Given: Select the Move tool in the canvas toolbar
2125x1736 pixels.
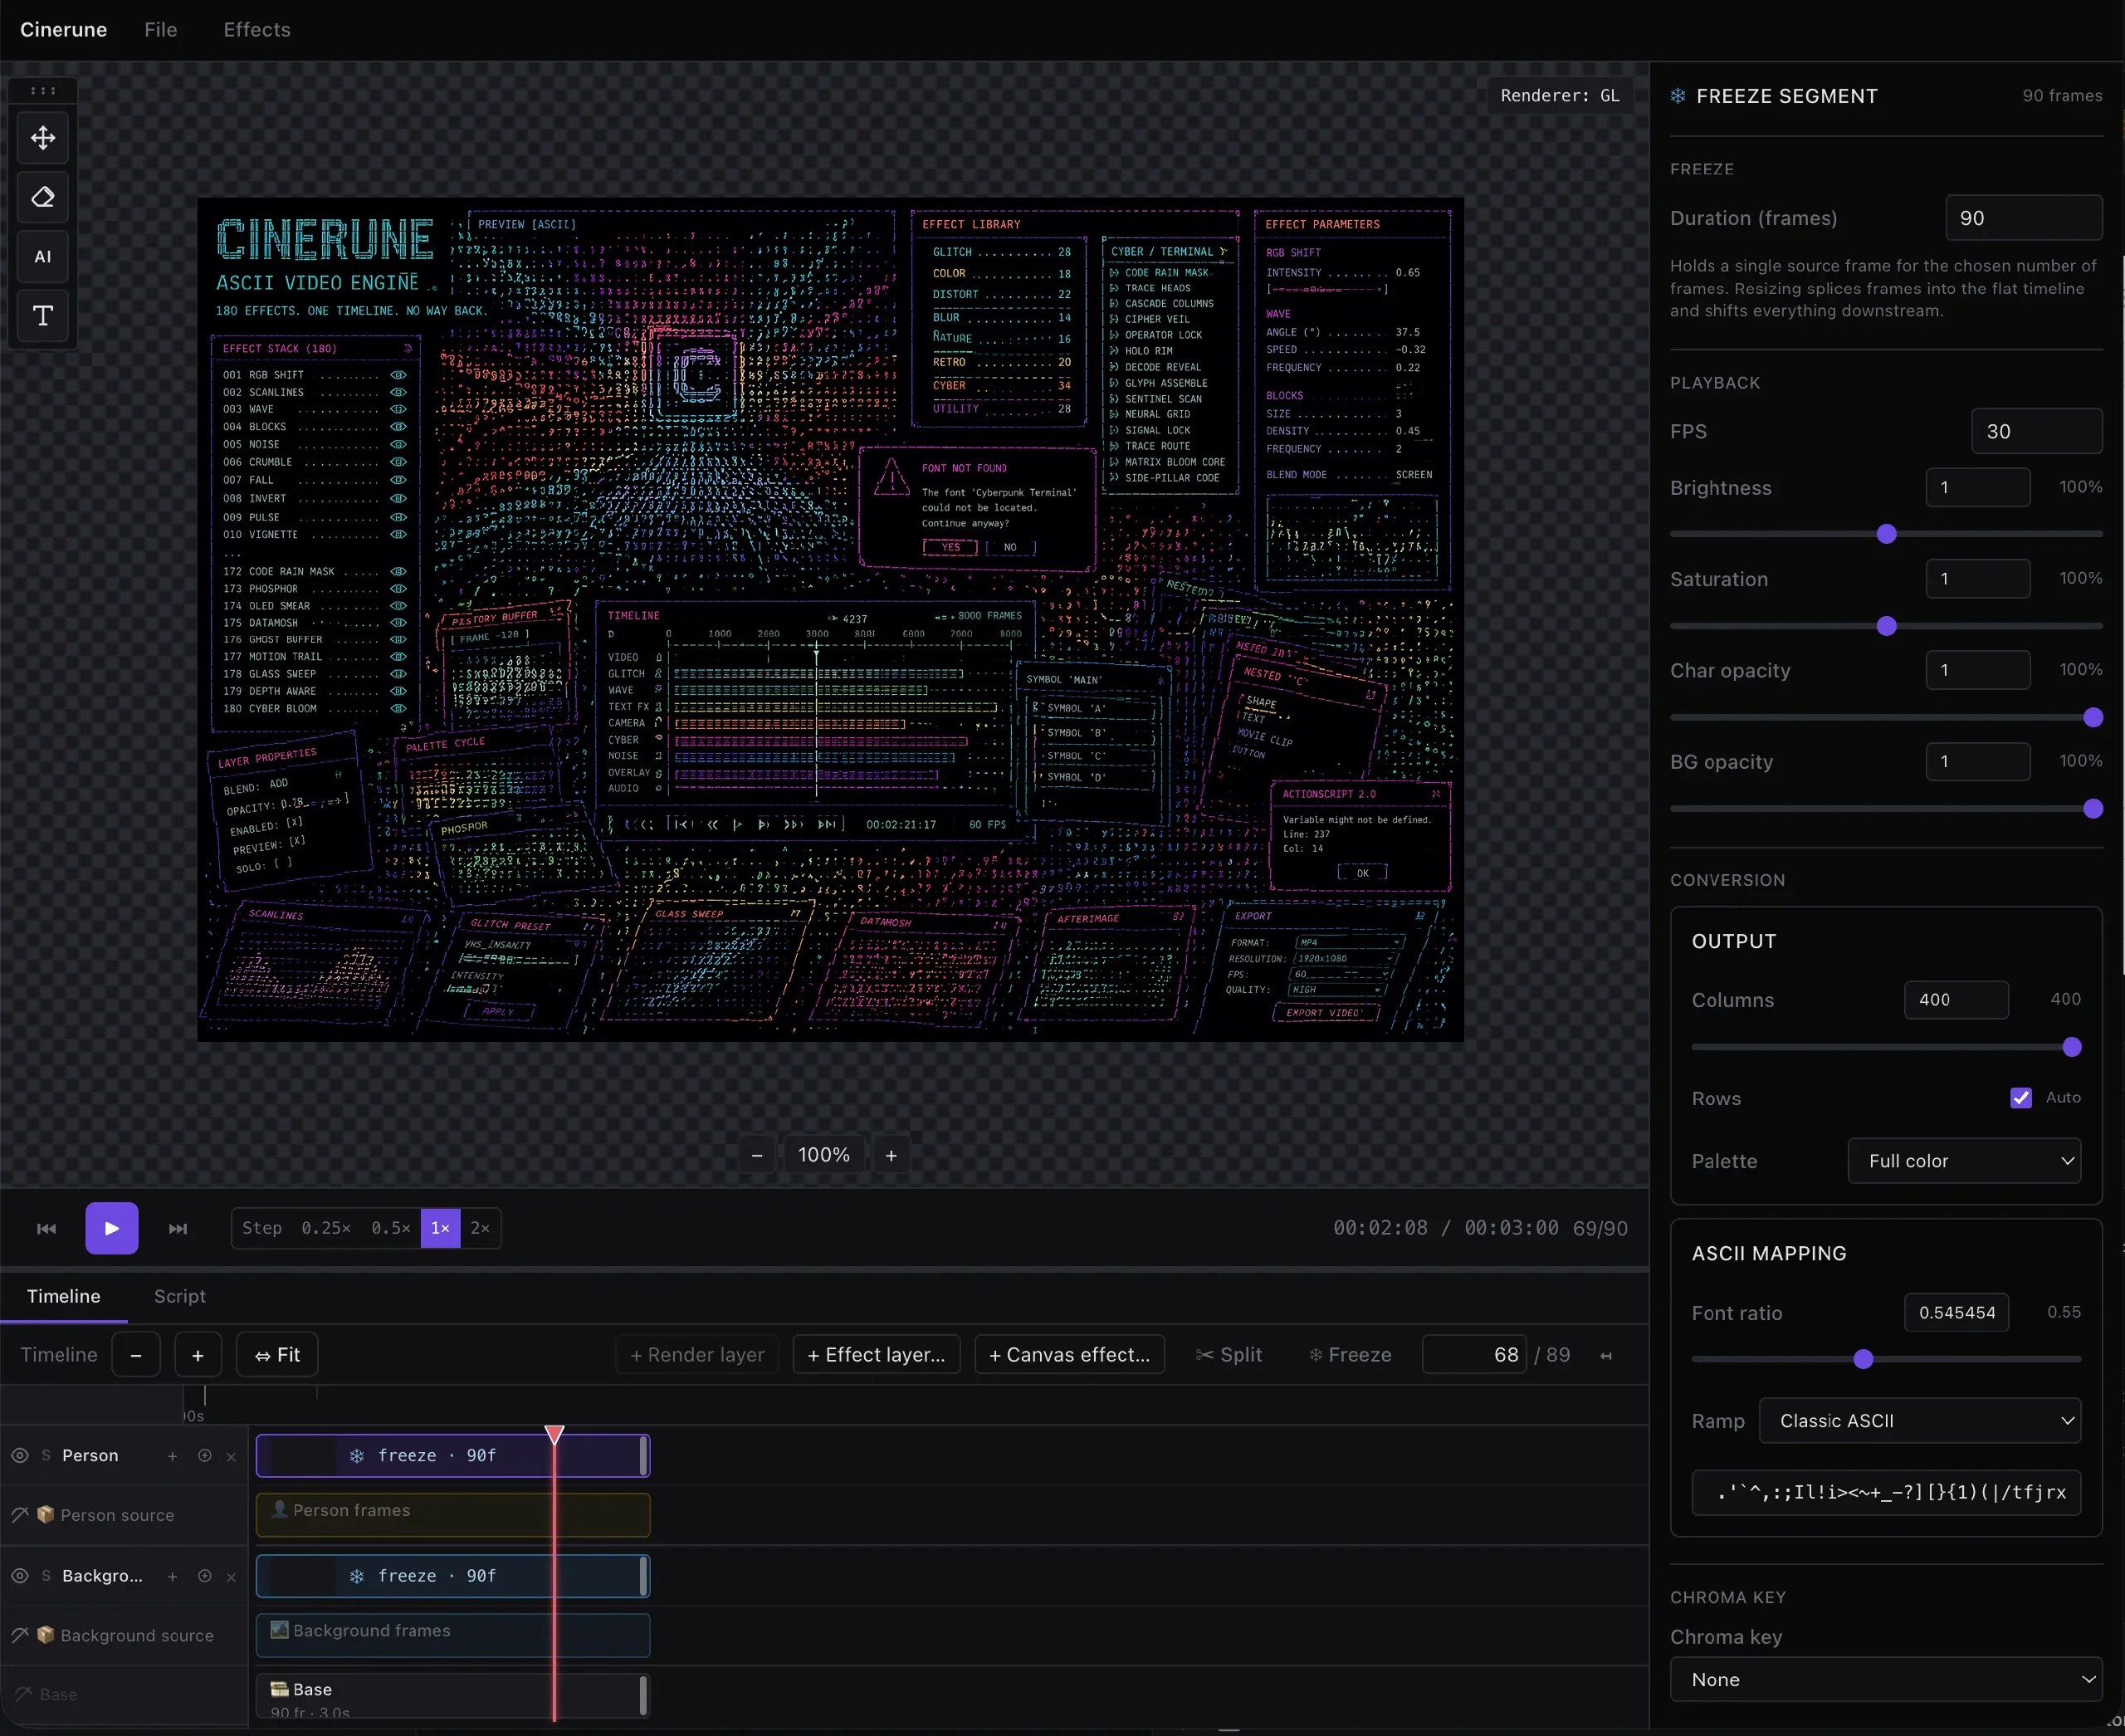Looking at the screenshot, I should 43,138.
